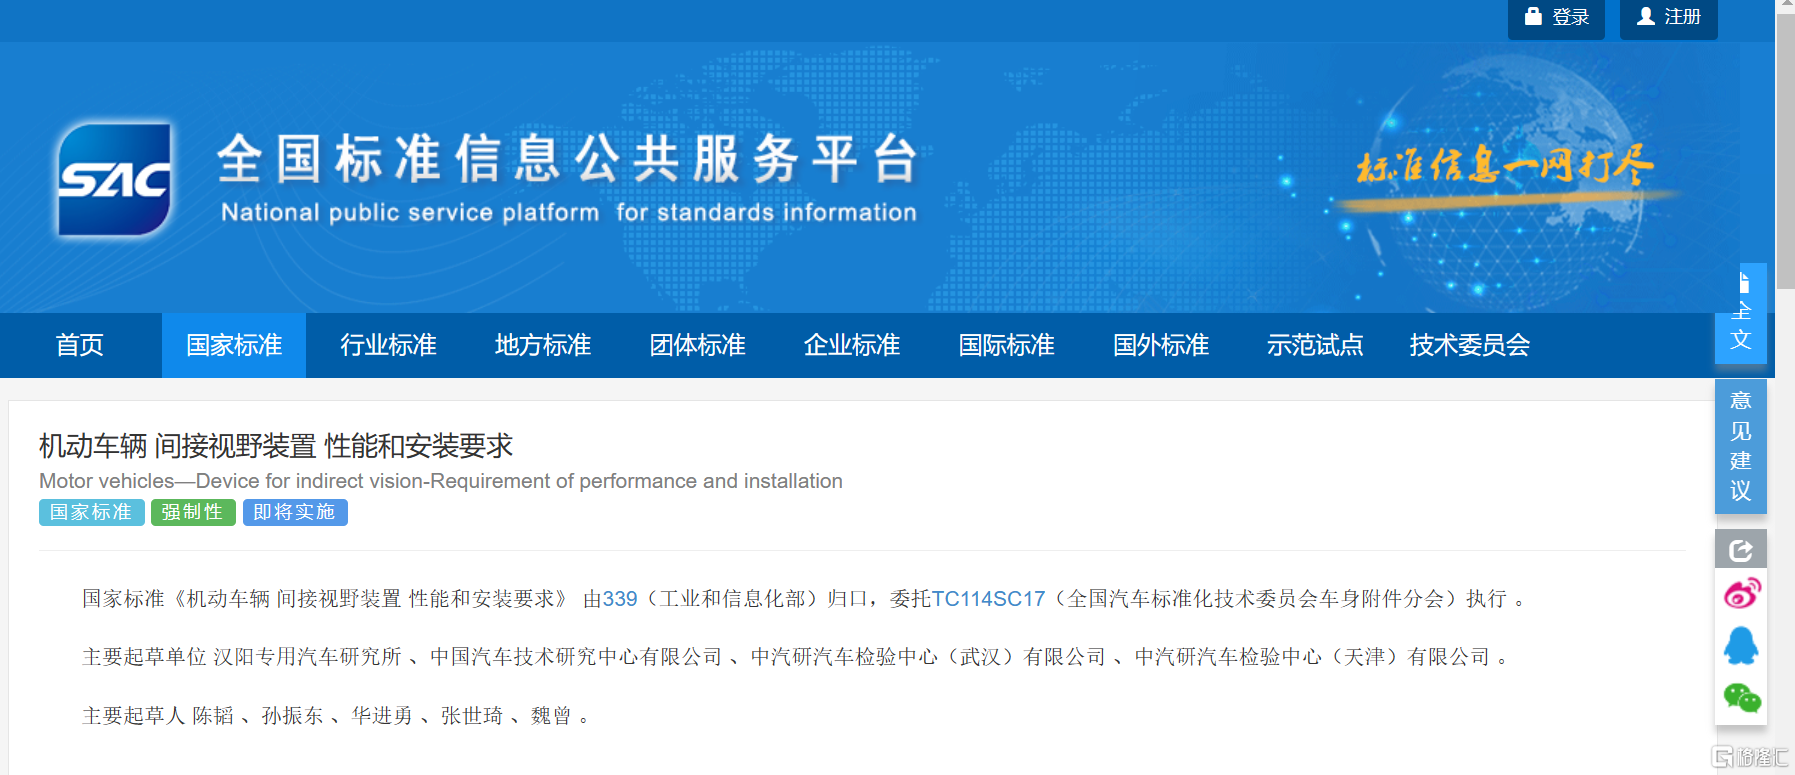Click the 强制性 green badge
Image resolution: width=1795 pixels, height=775 pixels.
pos(193,512)
